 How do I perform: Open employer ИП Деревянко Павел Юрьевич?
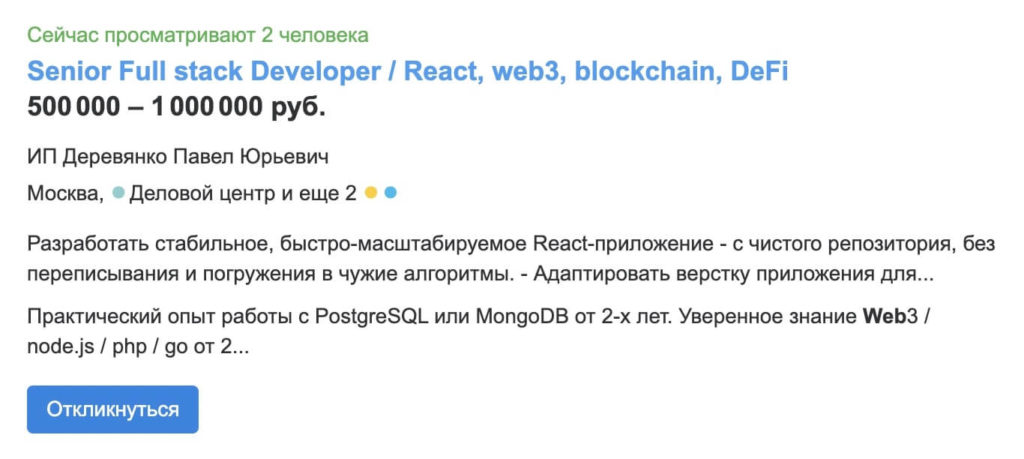coord(178,157)
